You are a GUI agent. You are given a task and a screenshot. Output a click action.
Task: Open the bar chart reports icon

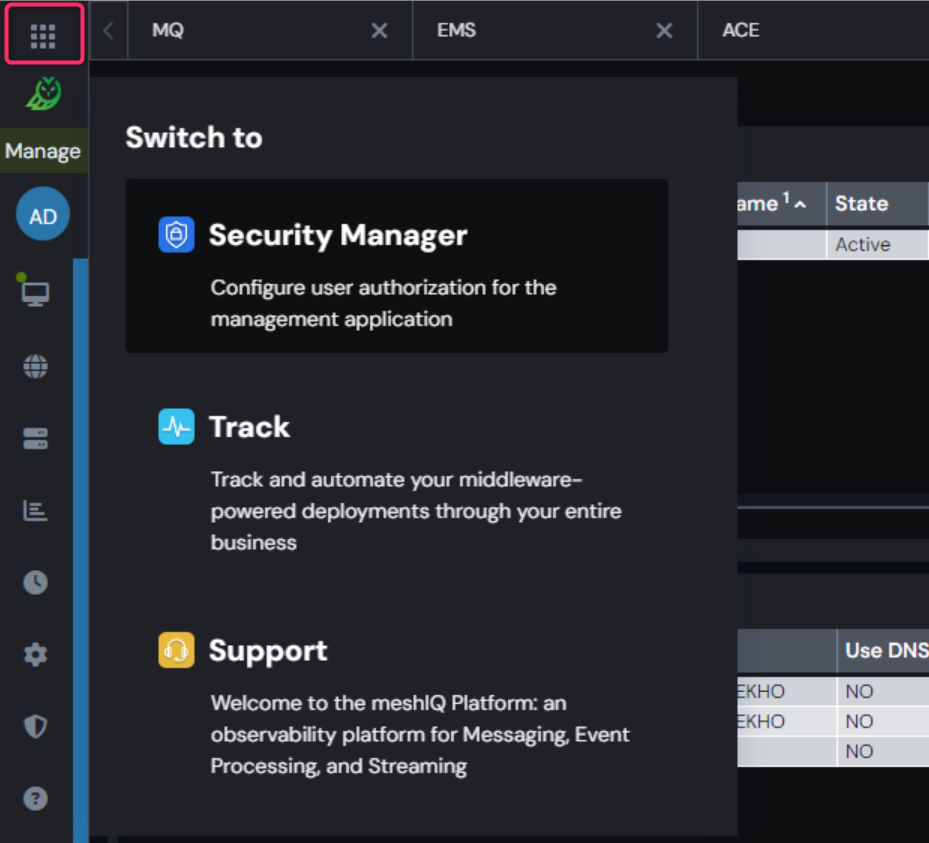(35, 511)
